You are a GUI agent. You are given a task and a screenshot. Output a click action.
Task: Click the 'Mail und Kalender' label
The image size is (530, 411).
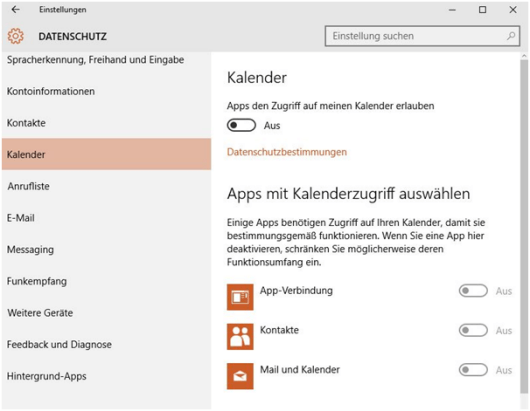pyautogui.click(x=300, y=369)
